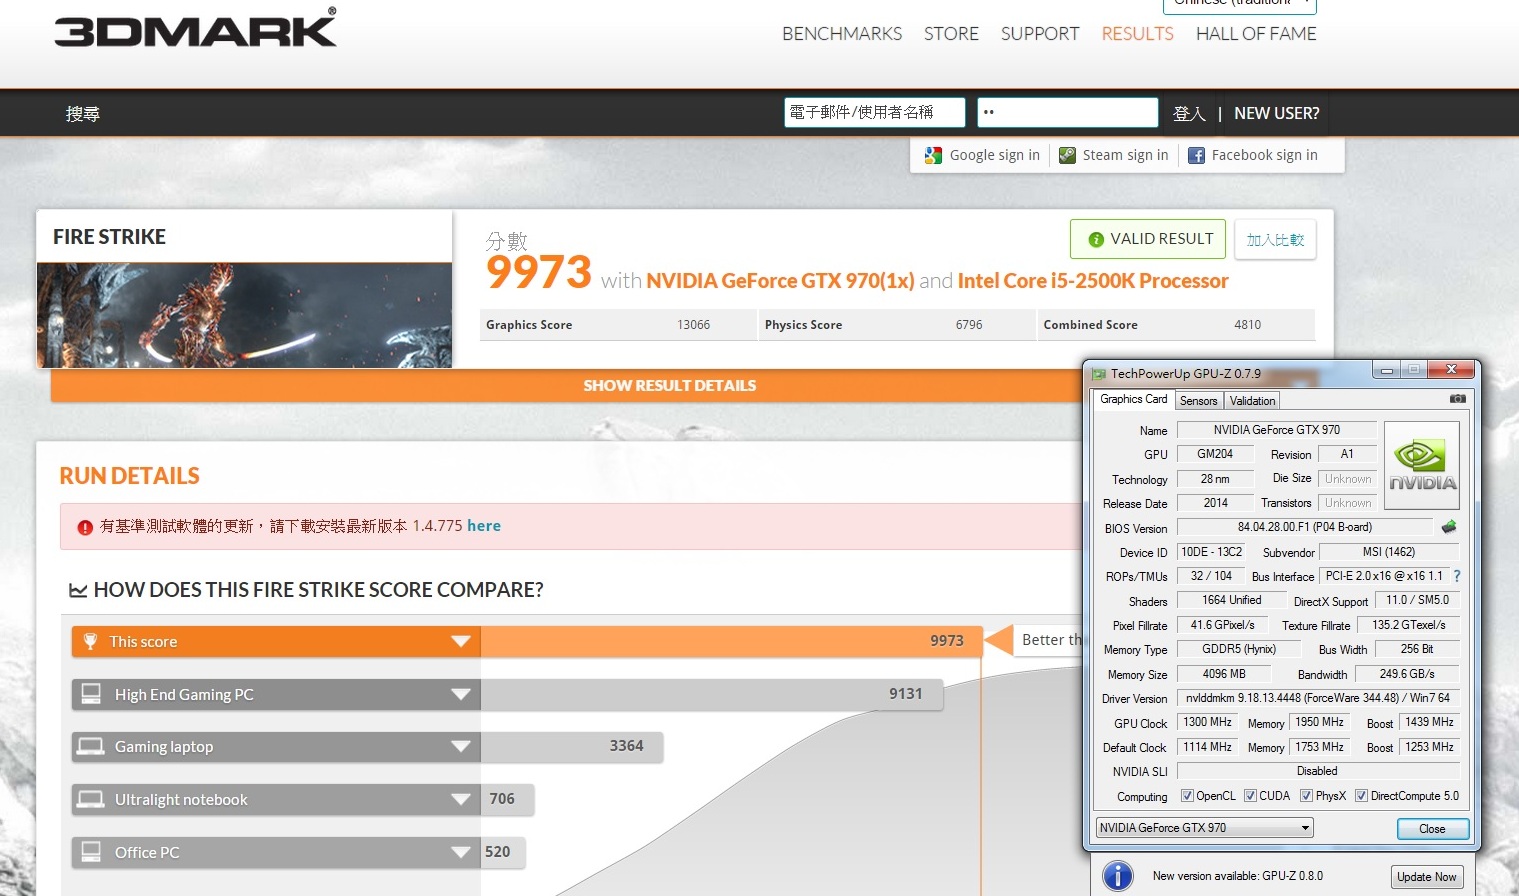The height and width of the screenshot is (896, 1519).
Task: Click the Combined Score value 4810
Action: tap(1247, 325)
